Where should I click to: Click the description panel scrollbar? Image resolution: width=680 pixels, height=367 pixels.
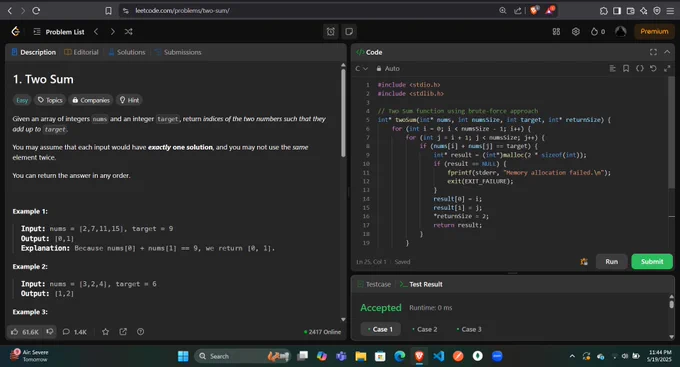[343, 114]
